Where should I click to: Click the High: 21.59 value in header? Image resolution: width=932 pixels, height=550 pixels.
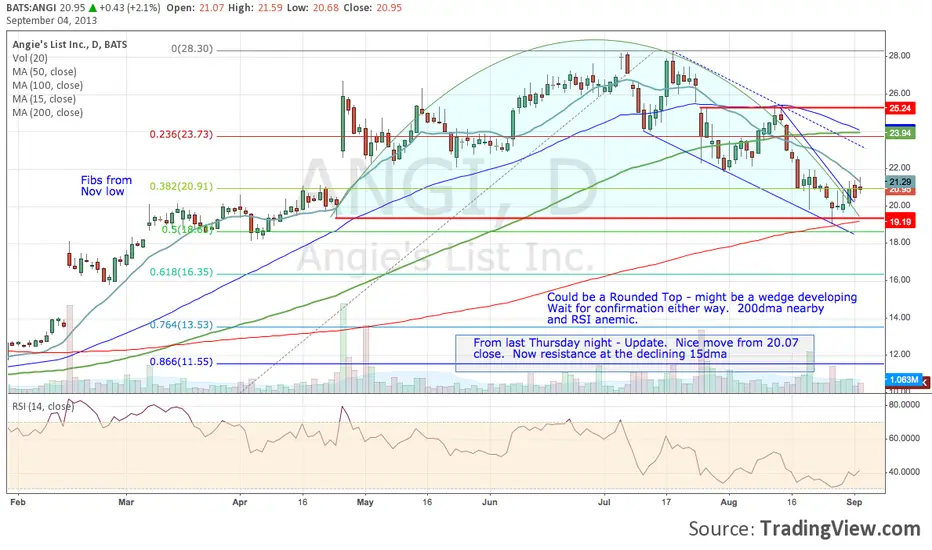click(258, 8)
